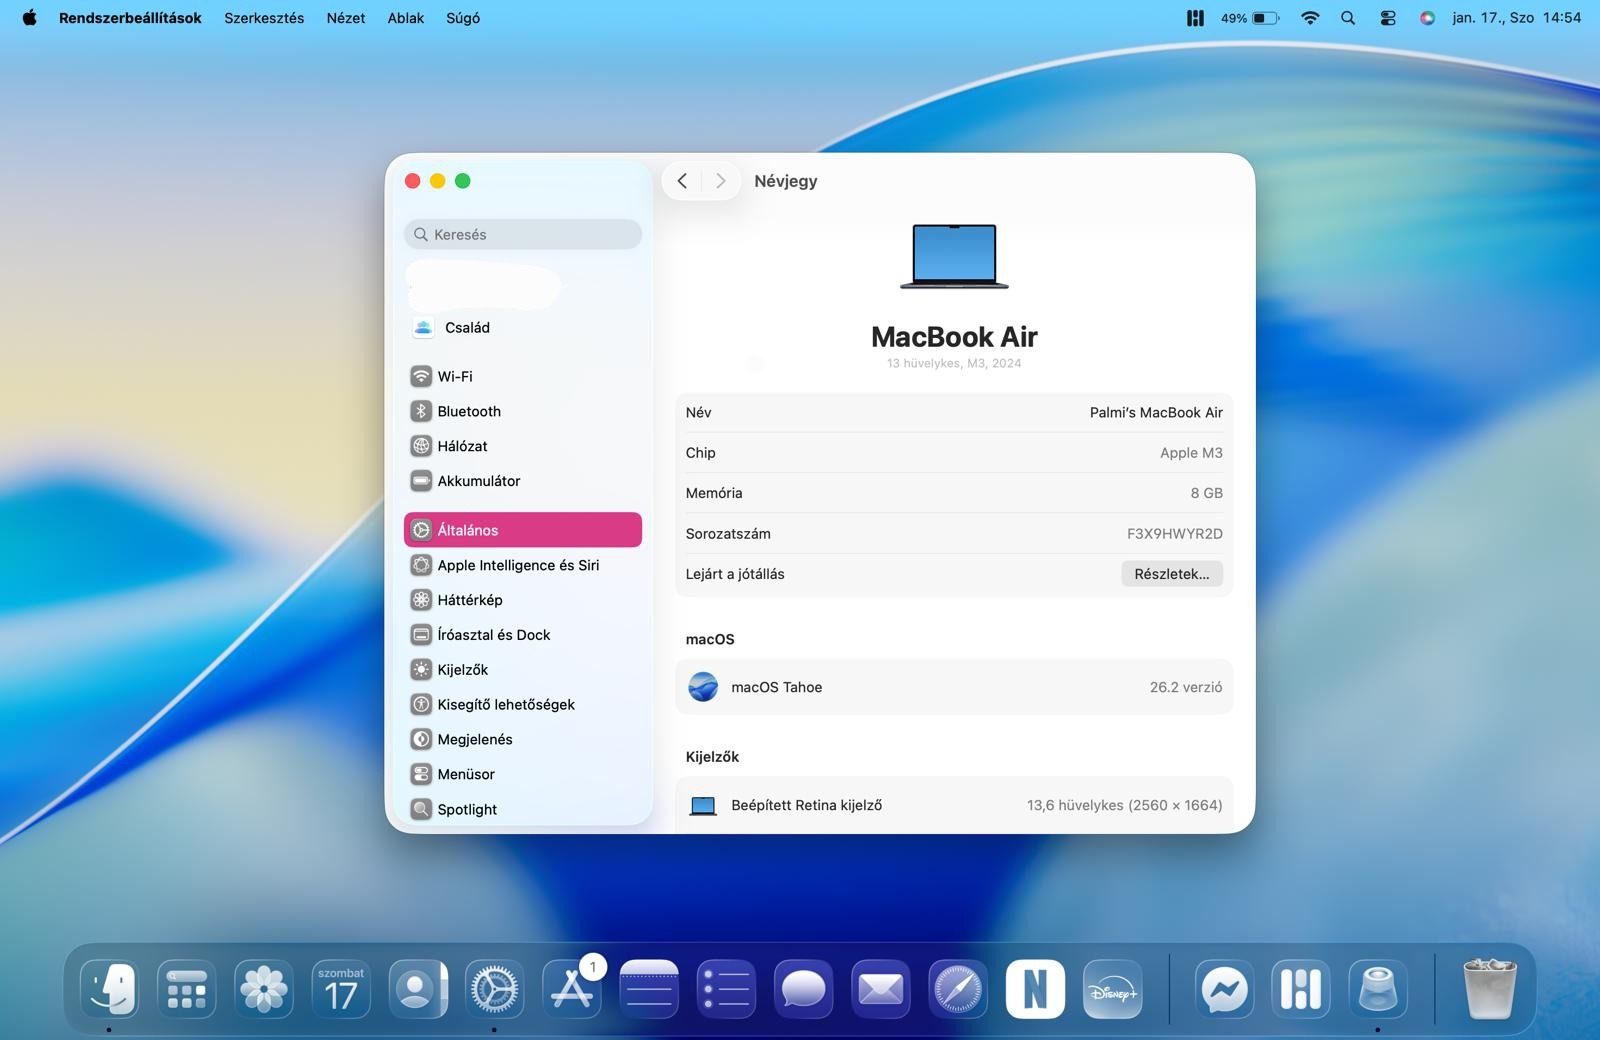This screenshot has width=1600, height=1040.
Task: Open Akkumulátor settings in the sidebar
Action: tap(523, 481)
